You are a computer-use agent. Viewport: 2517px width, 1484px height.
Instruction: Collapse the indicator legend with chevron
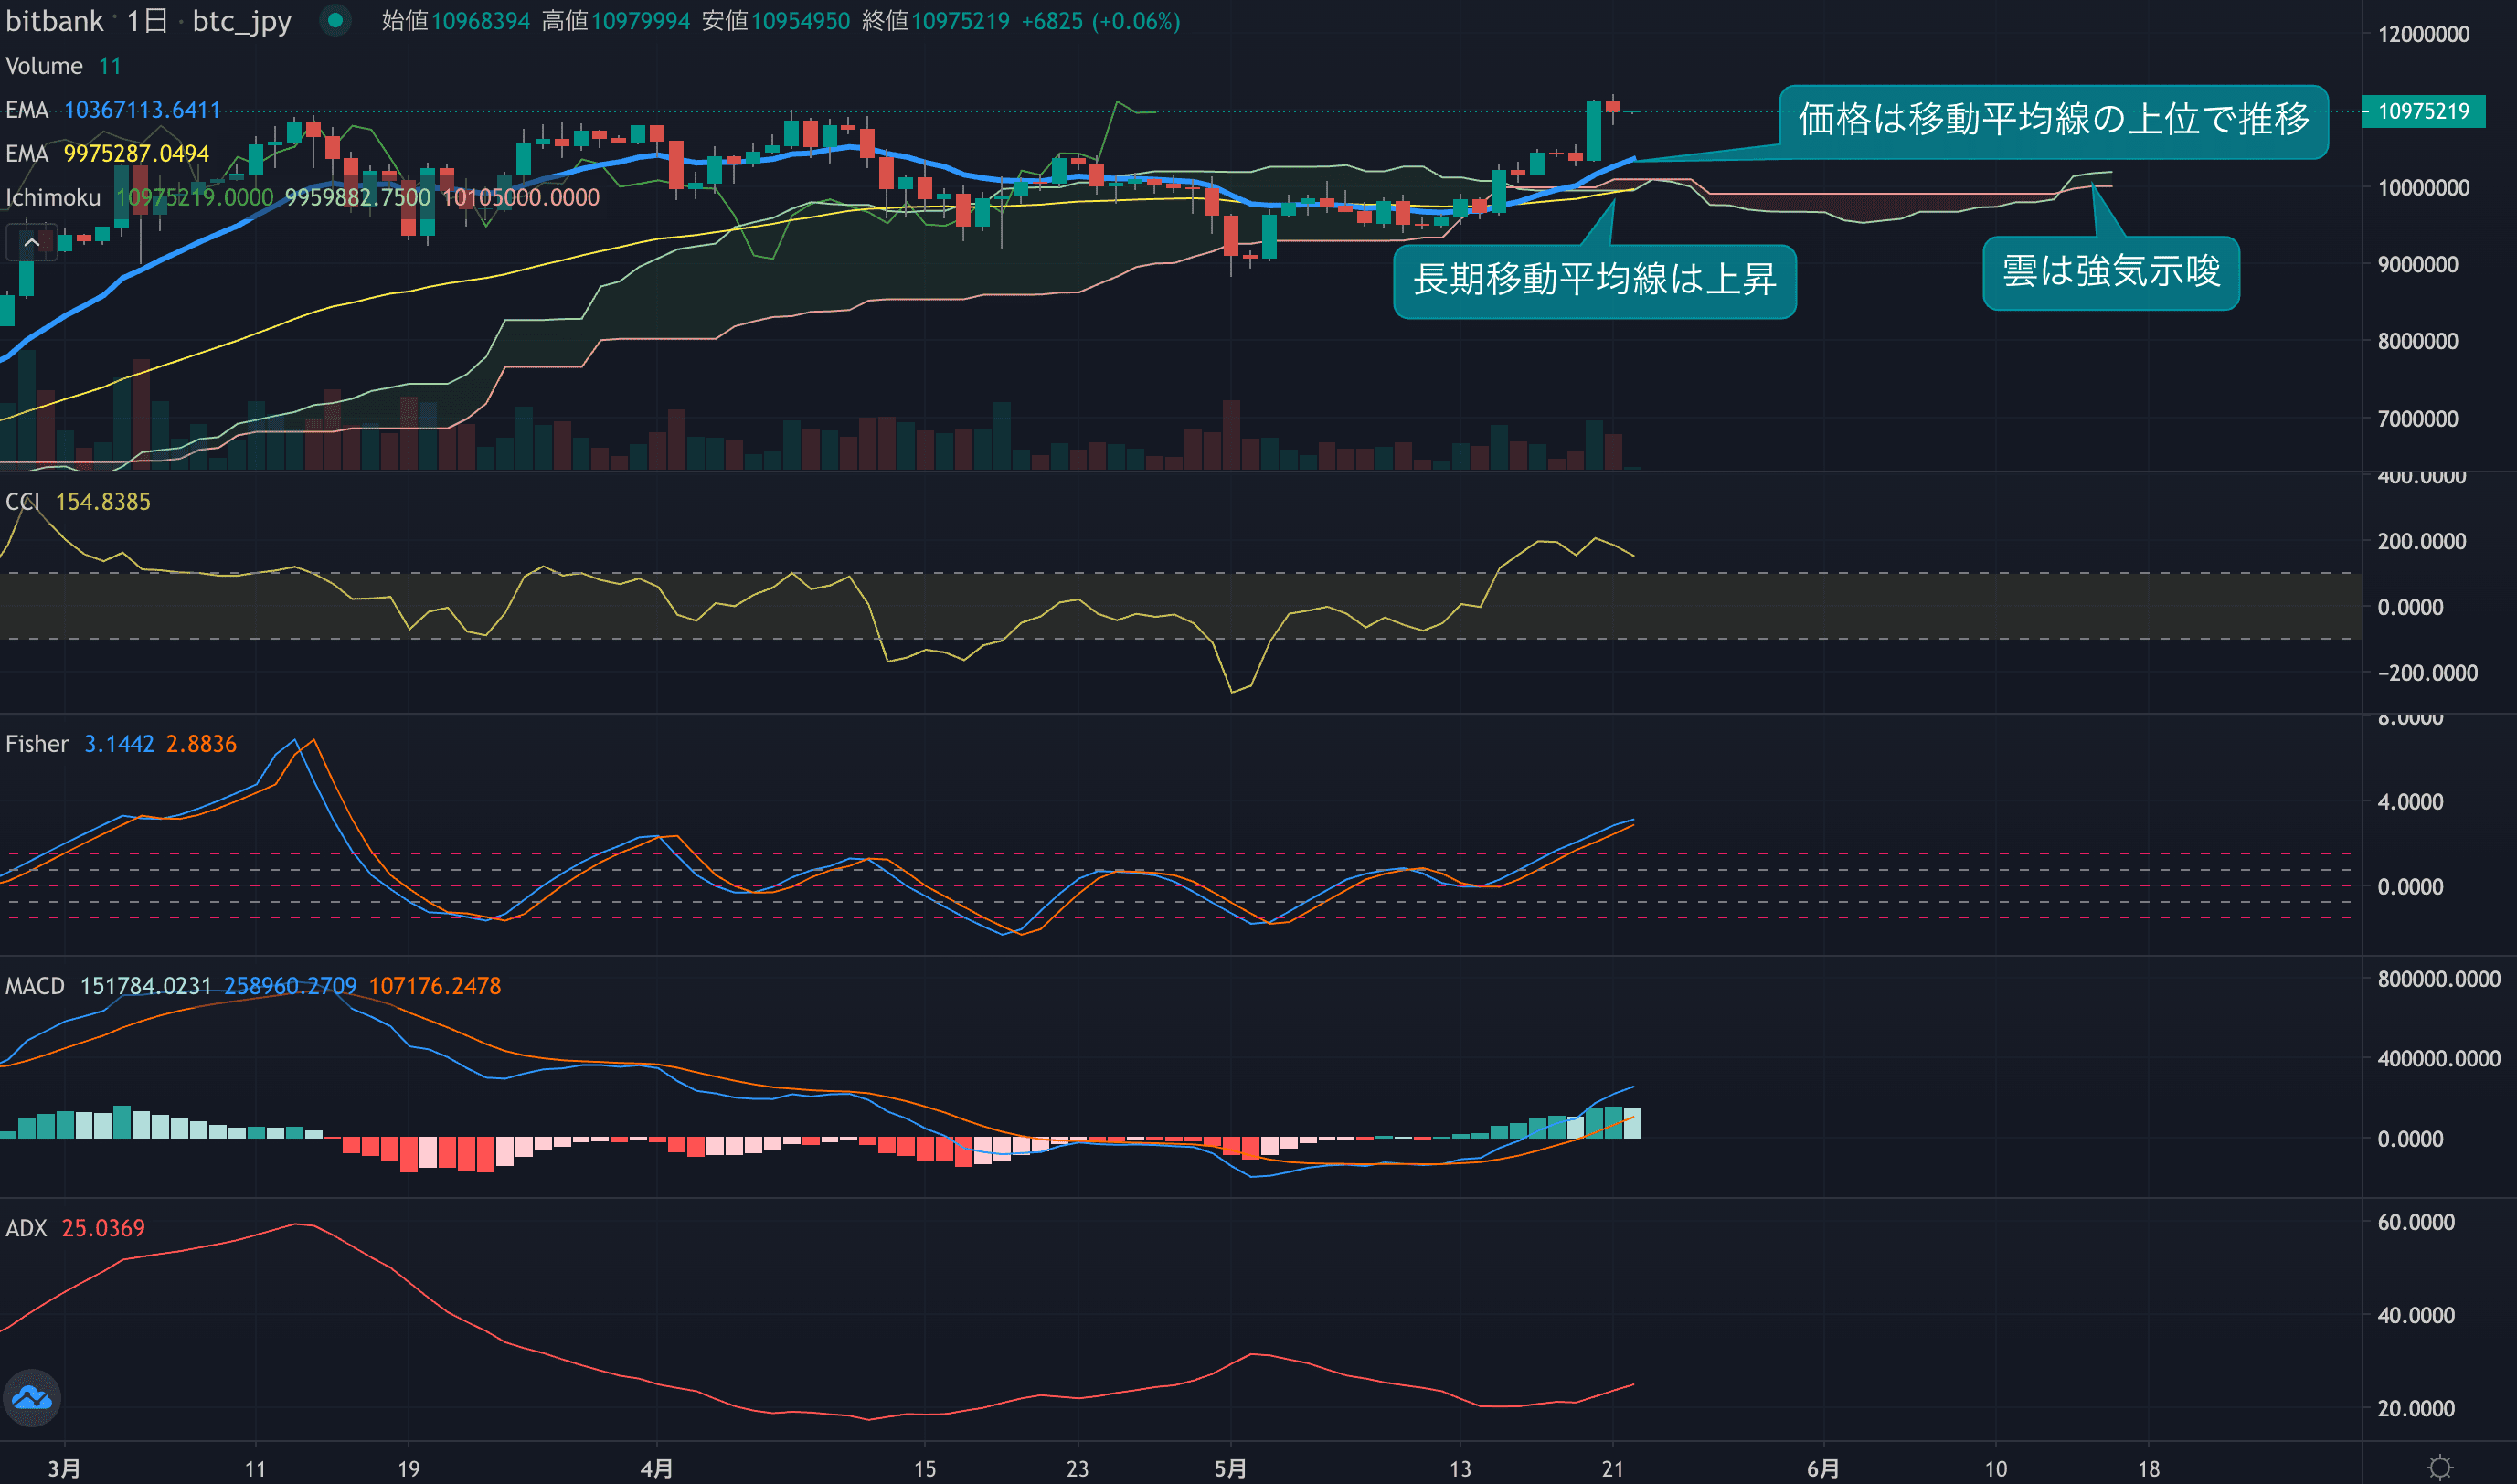(x=31, y=242)
